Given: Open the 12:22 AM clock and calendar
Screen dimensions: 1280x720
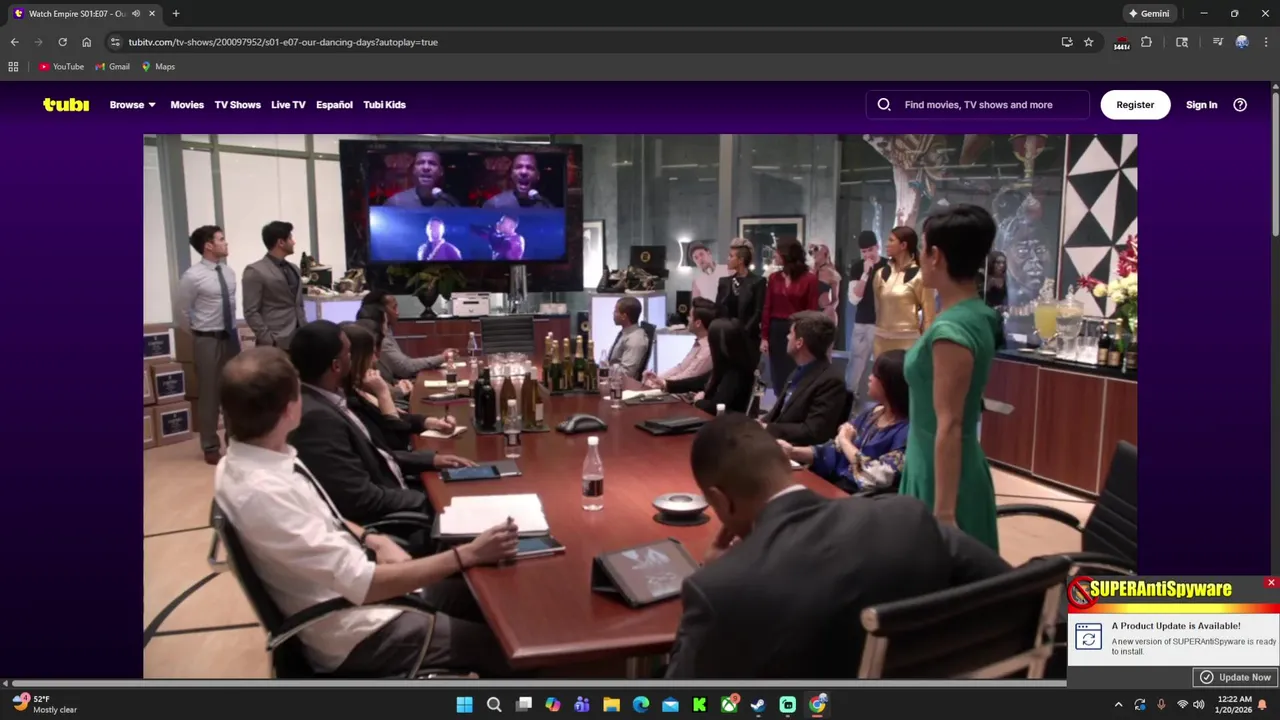Looking at the screenshot, I should coord(1235,705).
